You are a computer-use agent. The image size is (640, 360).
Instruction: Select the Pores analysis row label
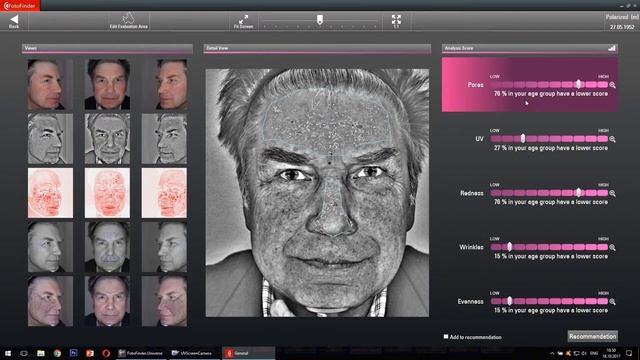[476, 85]
